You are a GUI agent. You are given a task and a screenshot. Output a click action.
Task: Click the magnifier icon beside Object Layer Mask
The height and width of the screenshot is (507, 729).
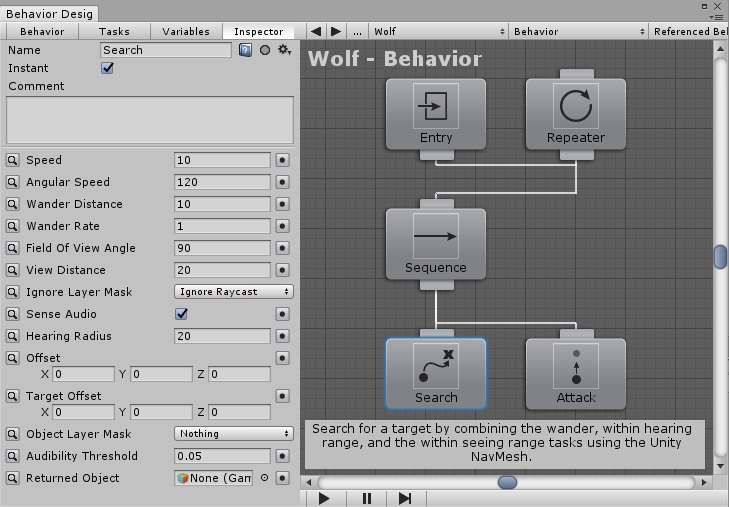13,434
